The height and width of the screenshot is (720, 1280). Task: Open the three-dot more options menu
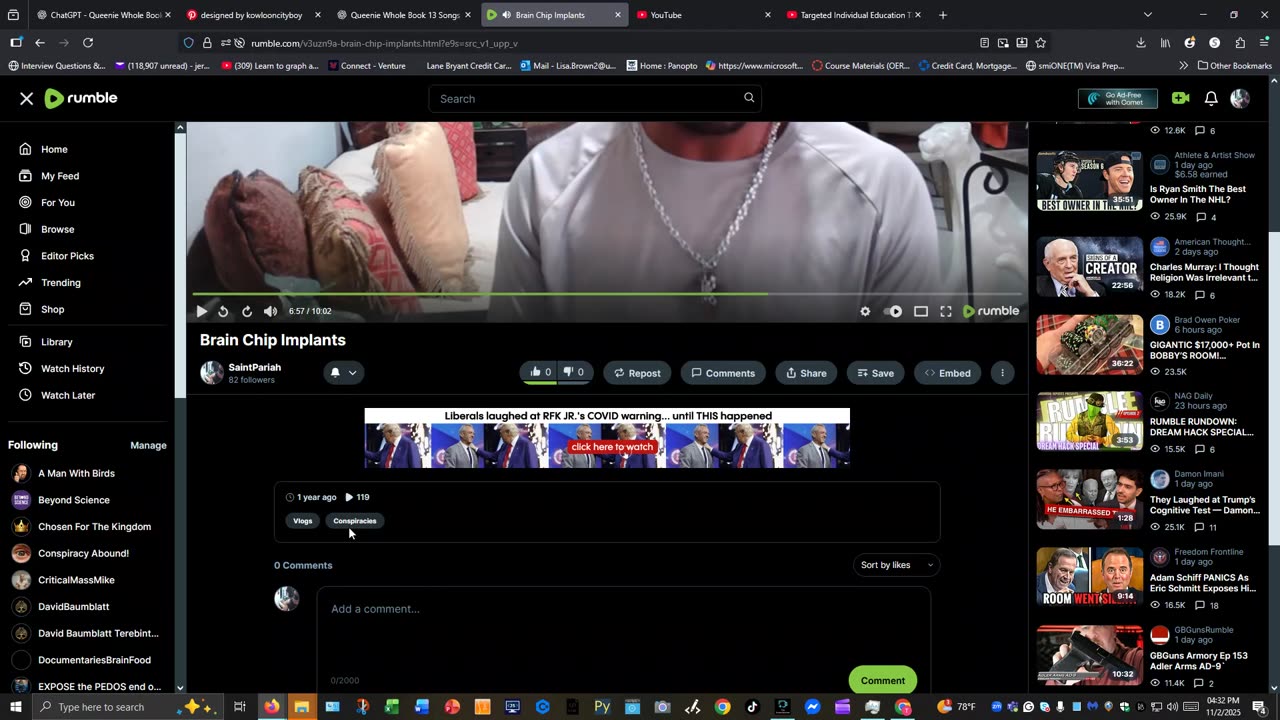click(1002, 373)
